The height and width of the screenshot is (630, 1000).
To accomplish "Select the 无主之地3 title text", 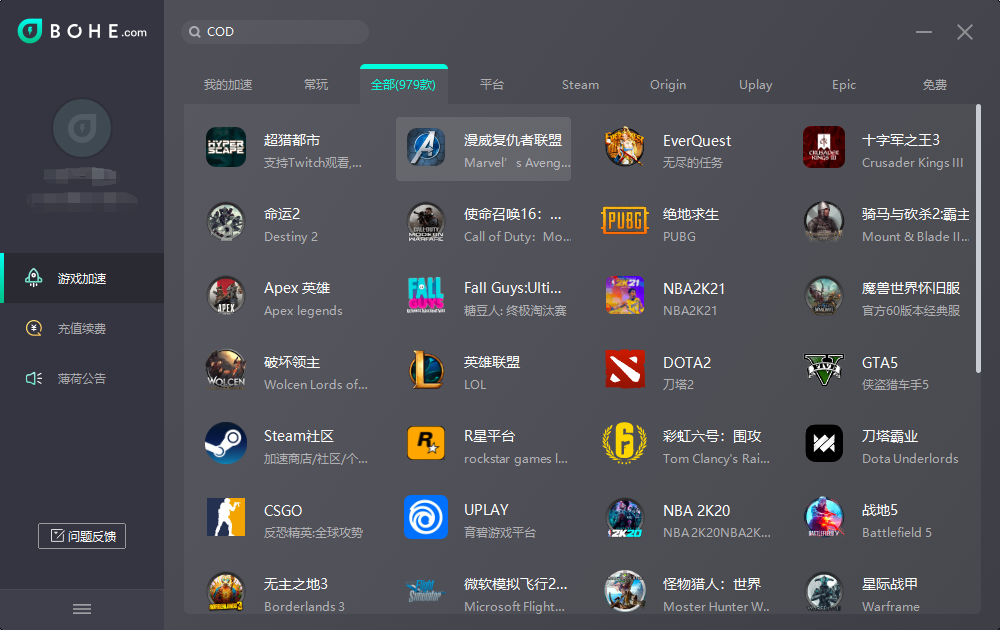I will 296,584.
